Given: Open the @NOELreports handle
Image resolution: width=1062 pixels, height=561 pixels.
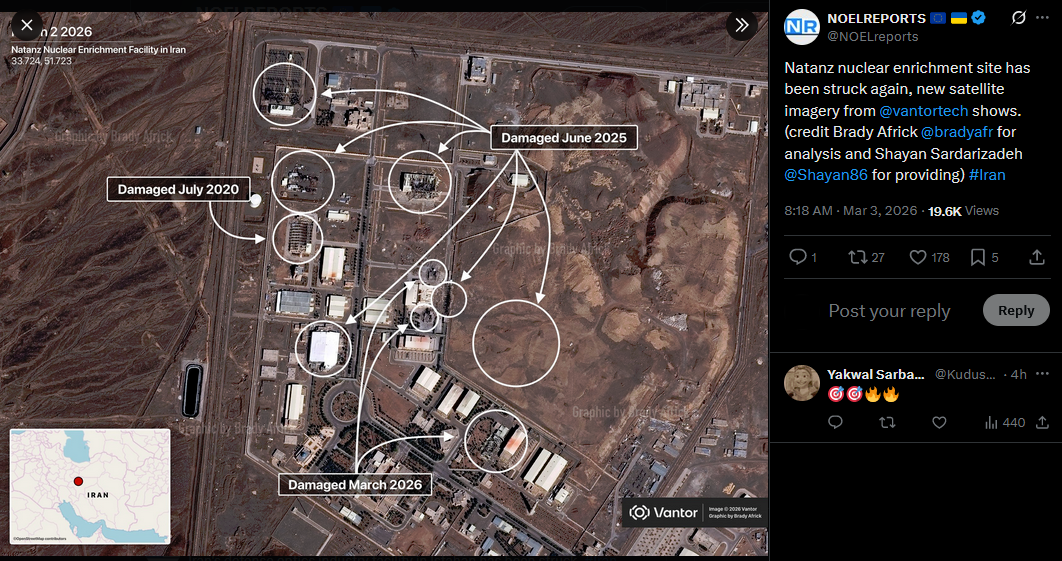Looking at the screenshot, I should click(872, 37).
